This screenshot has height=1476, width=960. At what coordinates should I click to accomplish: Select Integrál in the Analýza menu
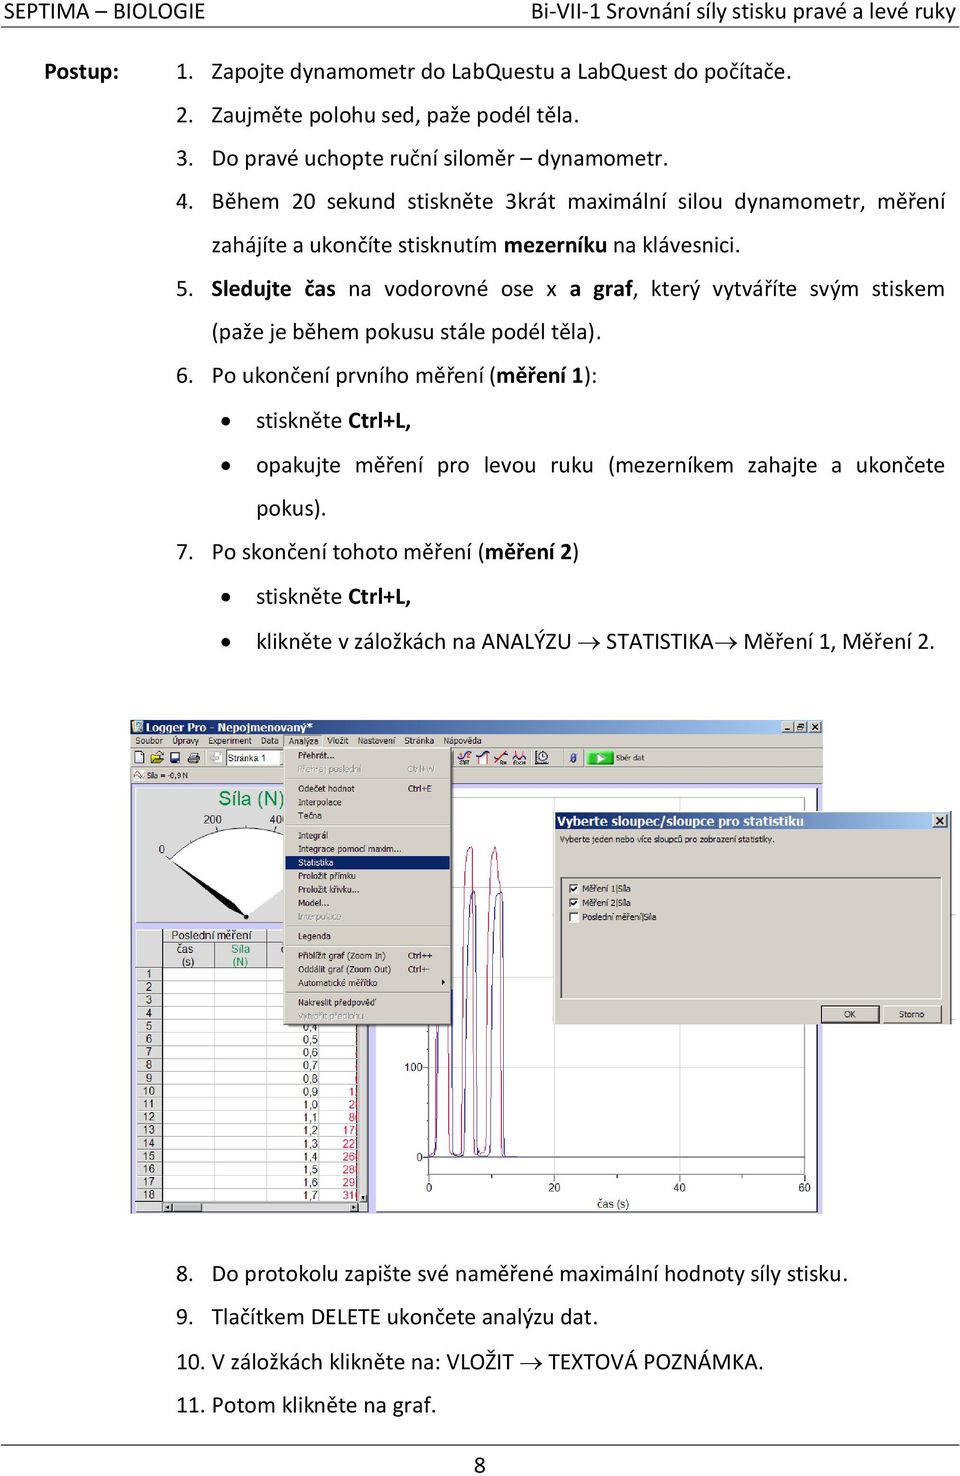tap(367, 835)
